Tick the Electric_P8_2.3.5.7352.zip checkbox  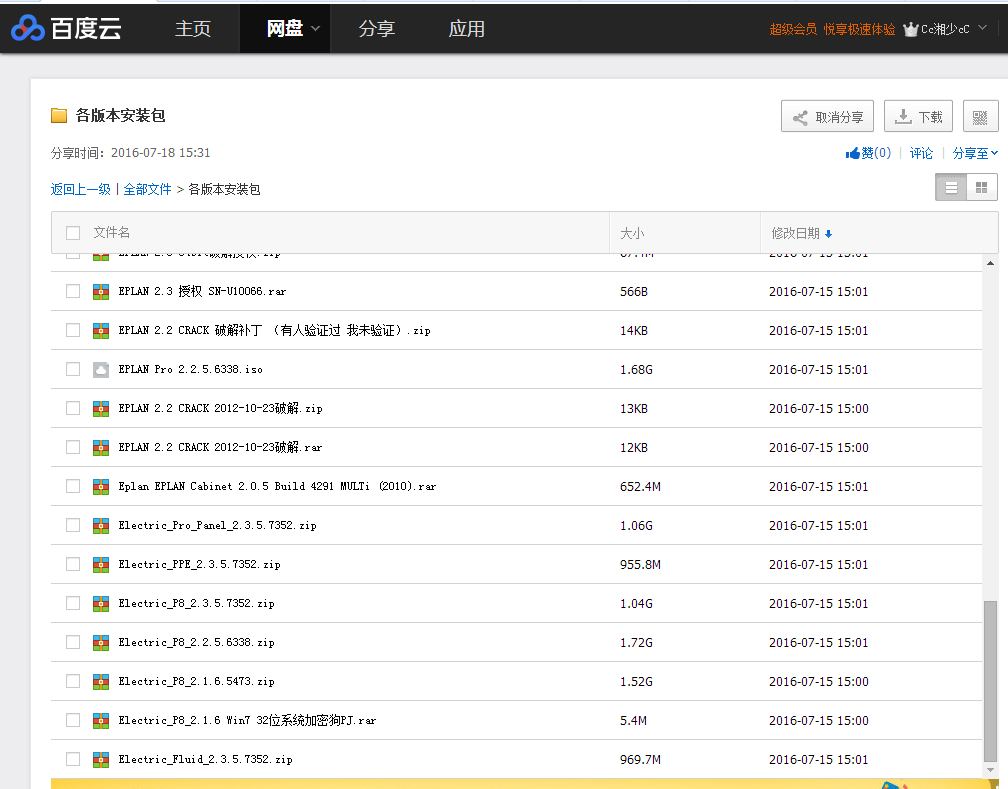tap(73, 603)
